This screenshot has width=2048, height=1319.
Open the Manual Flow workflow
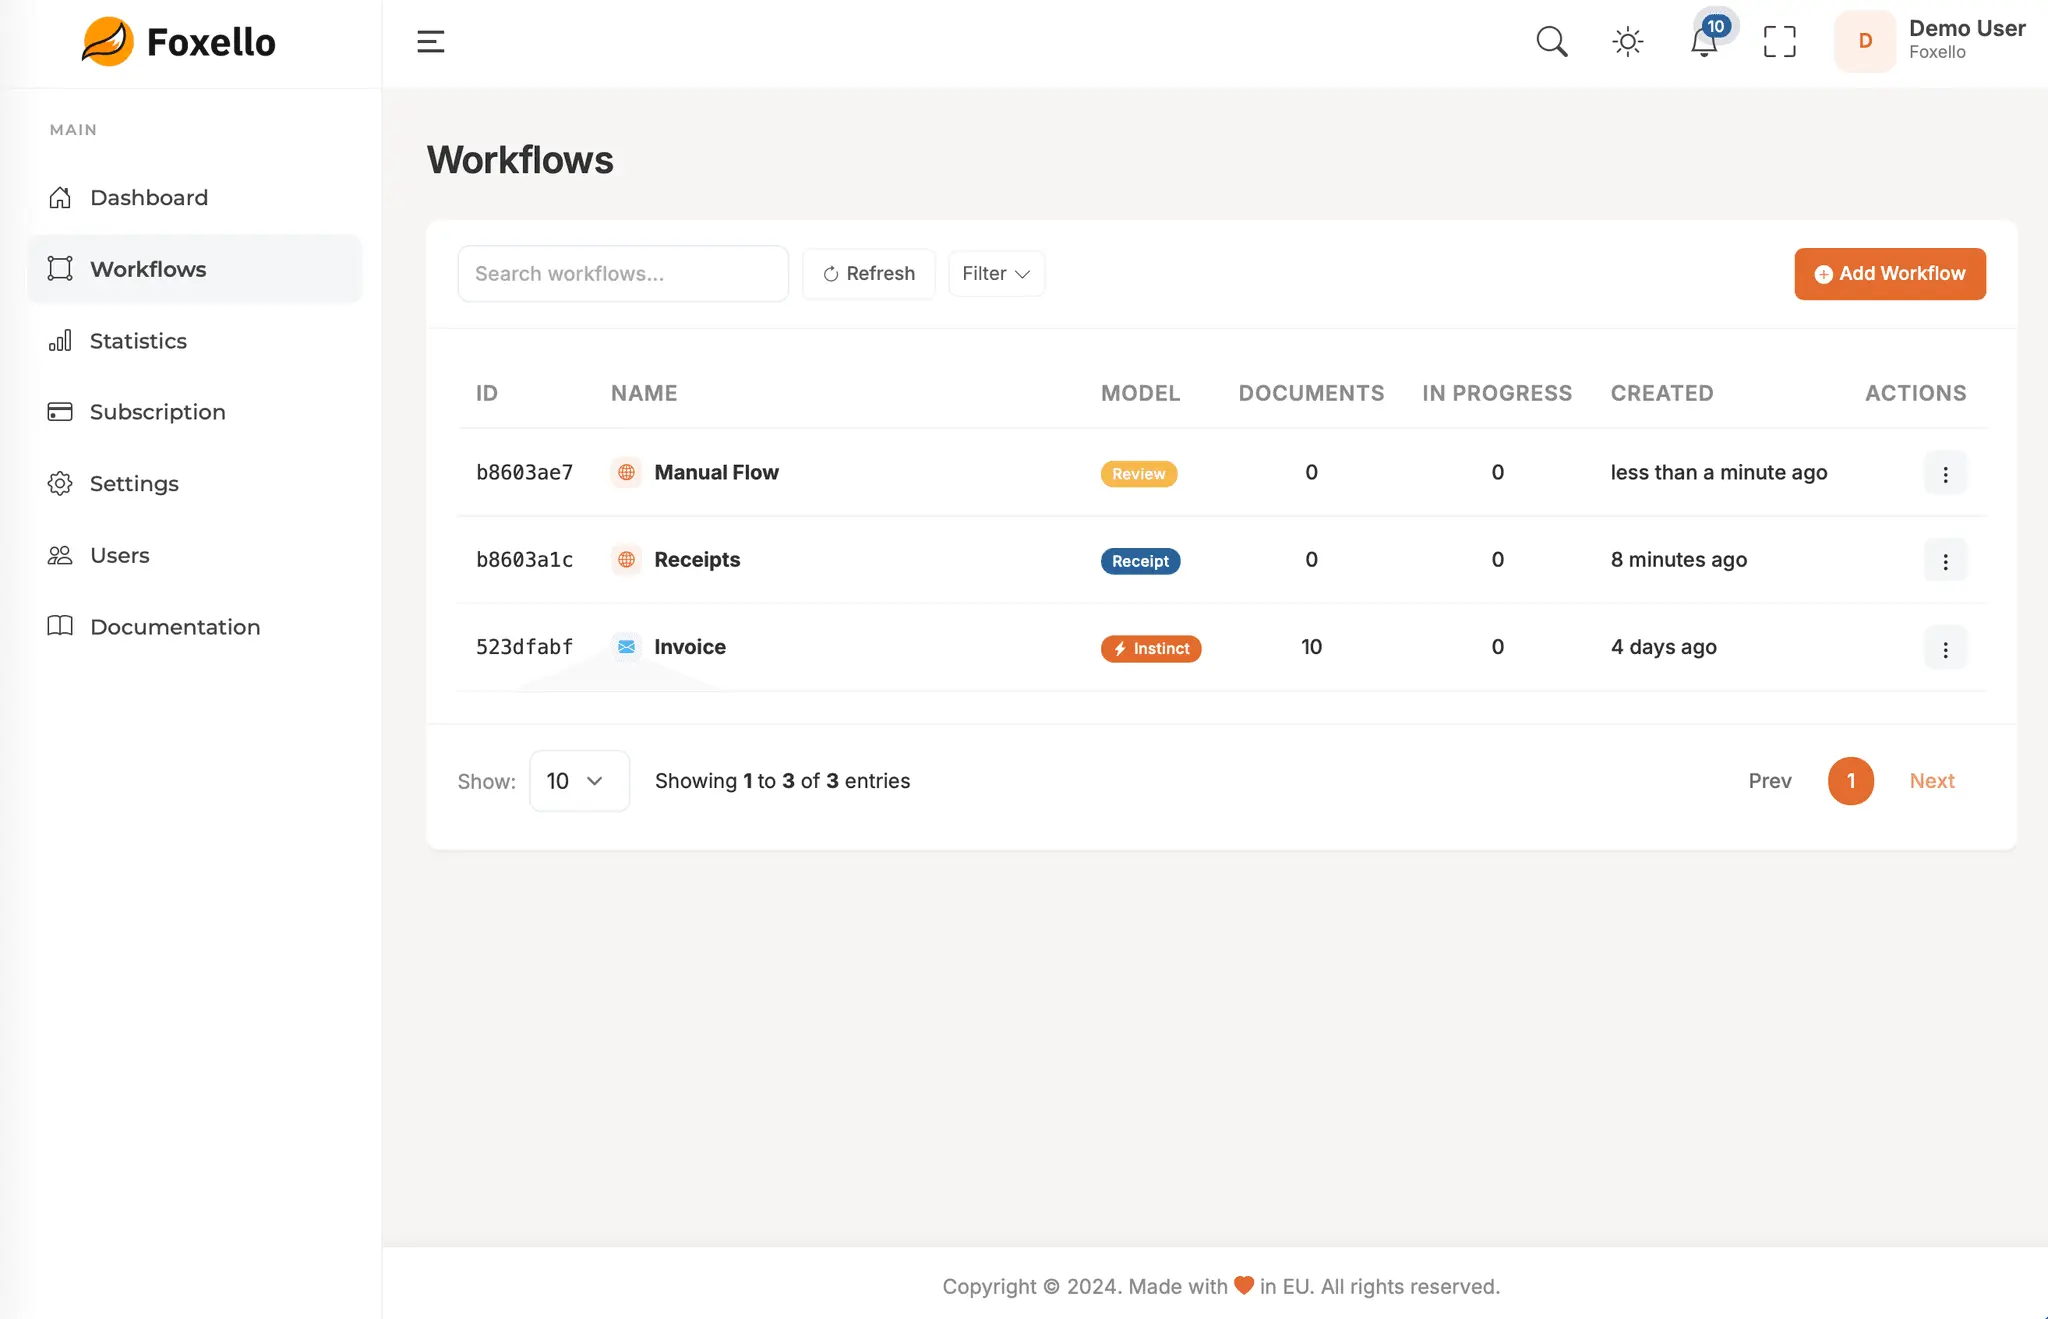(716, 472)
